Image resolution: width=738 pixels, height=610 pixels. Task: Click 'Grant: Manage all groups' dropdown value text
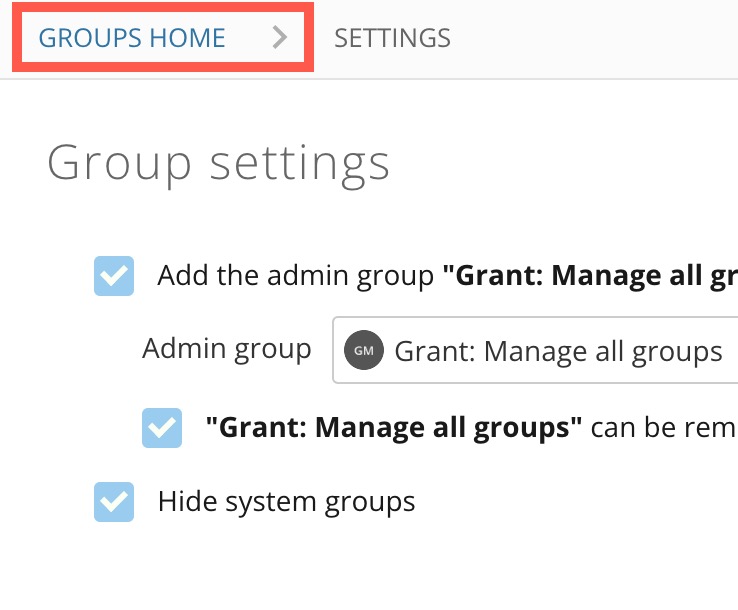(558, 351)
